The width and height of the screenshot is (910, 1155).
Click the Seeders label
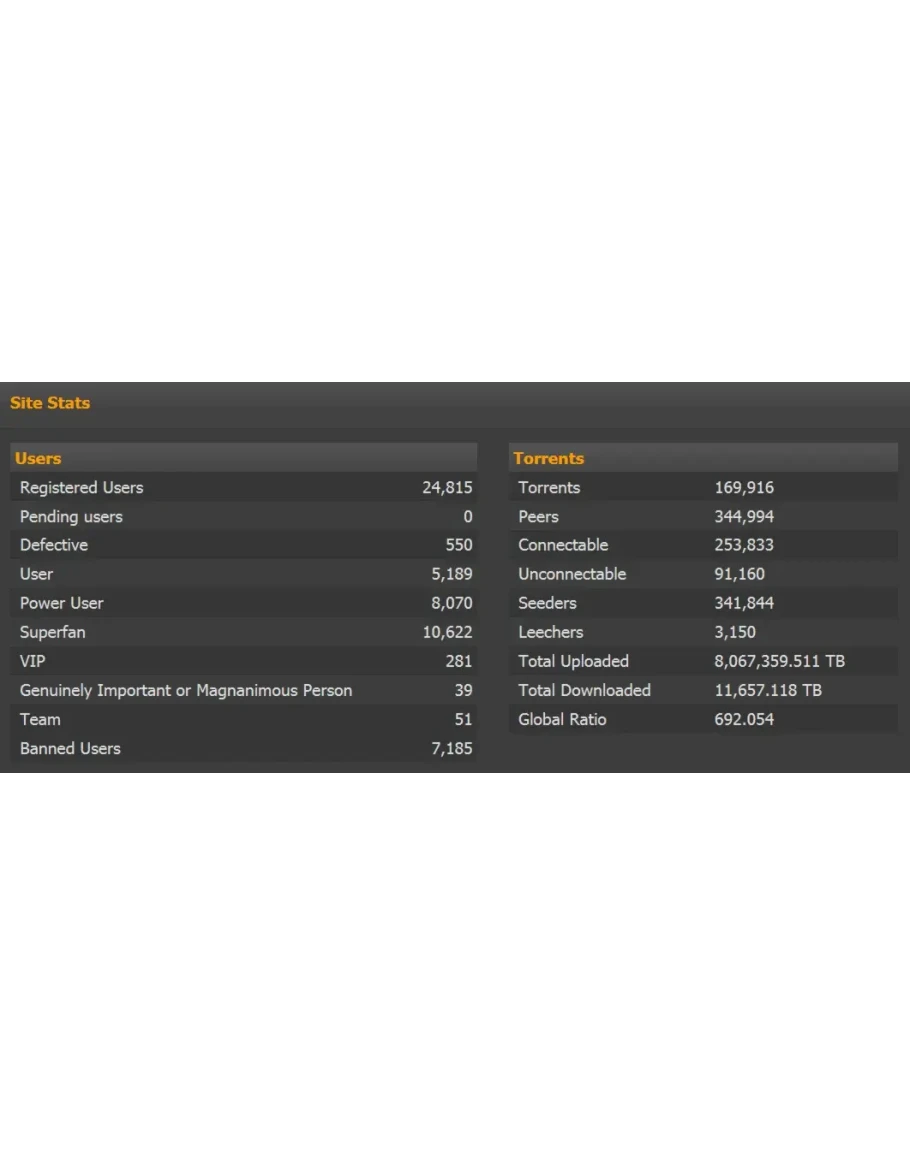[x=547, y=603]
